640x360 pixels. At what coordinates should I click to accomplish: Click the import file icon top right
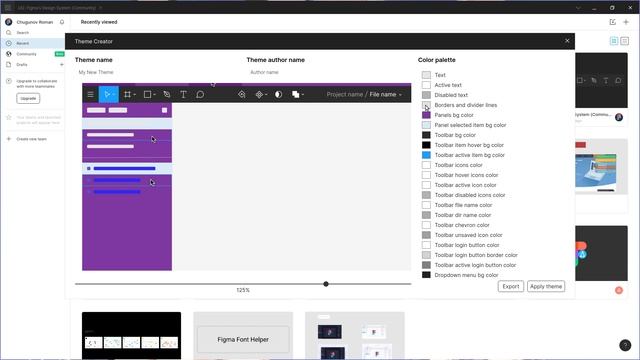(613, 22)
